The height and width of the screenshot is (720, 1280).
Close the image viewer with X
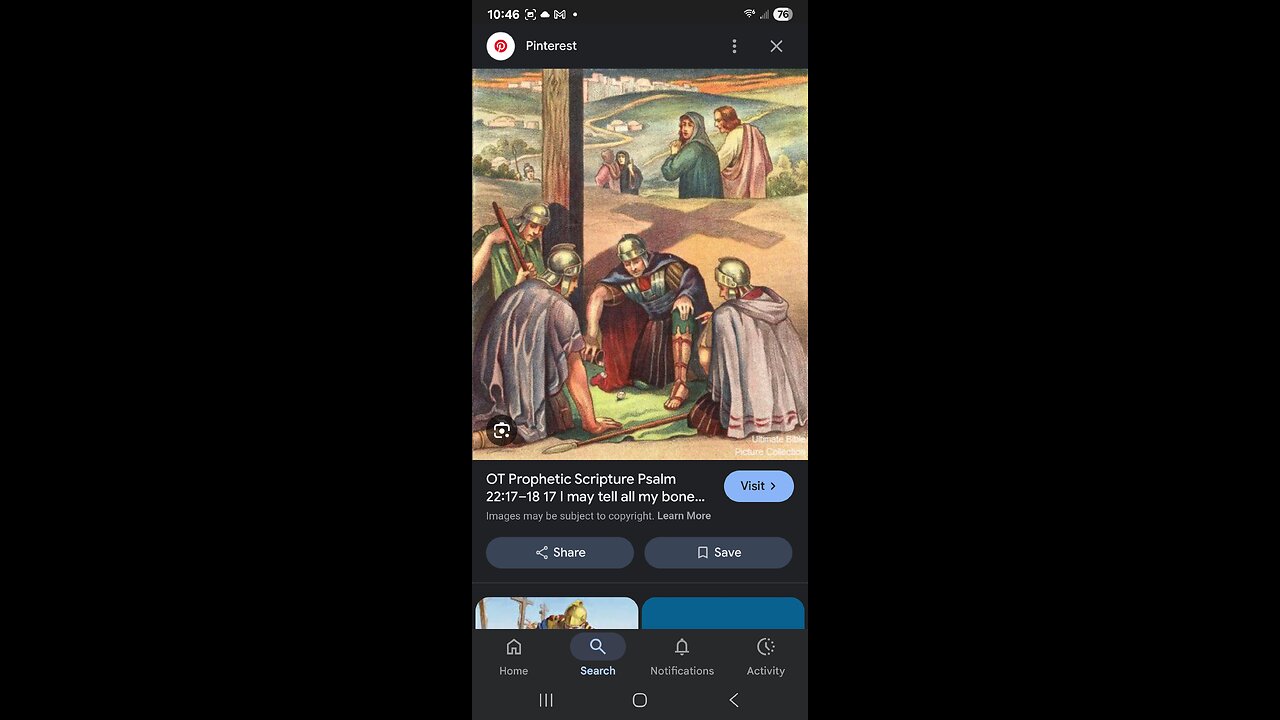tap(776, 46)
